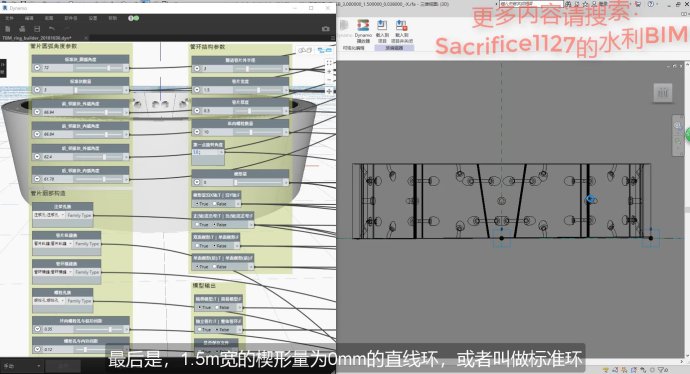Switch Dynamo to graph view navigation icon
The width and height of the screenshot is (690, 374).
pos(324,51)
